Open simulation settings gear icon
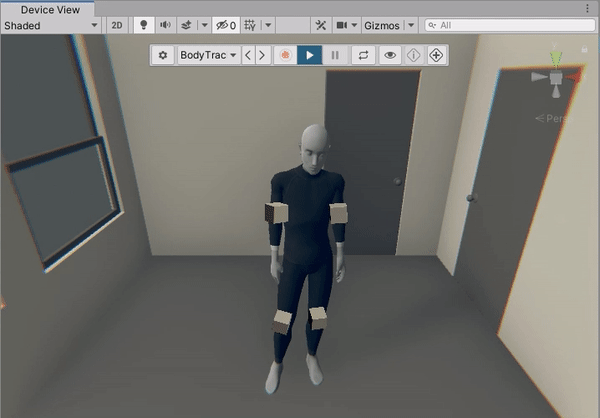Viewport: 600px width, 418px height. (x=164, y=55)
